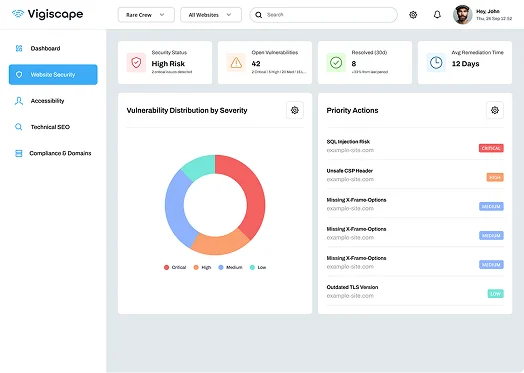Toggle High legend entry
524x373 pixels.
pos(202,267)
